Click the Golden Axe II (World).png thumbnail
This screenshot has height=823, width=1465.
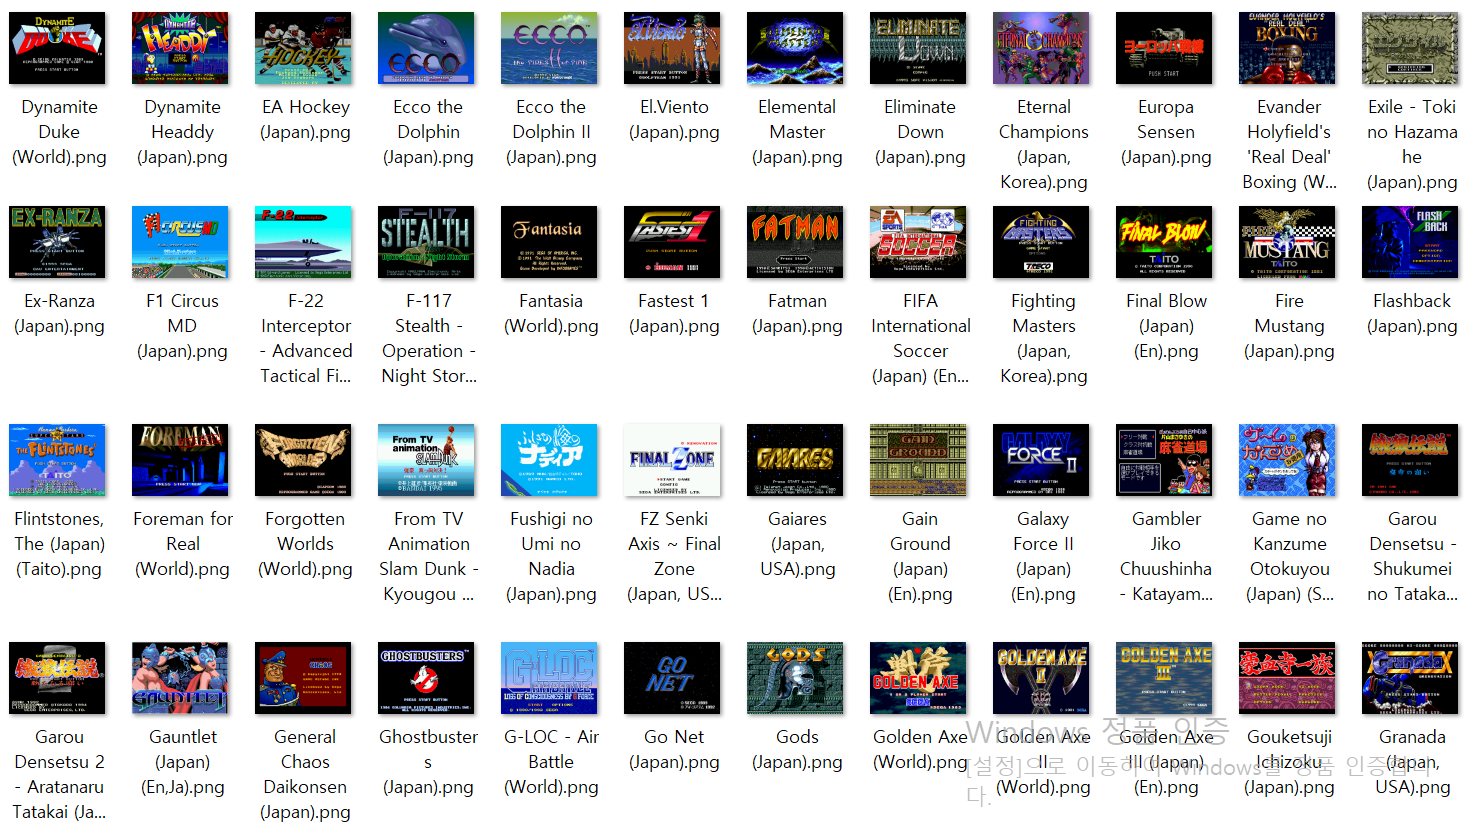(x=1041, y=678)
